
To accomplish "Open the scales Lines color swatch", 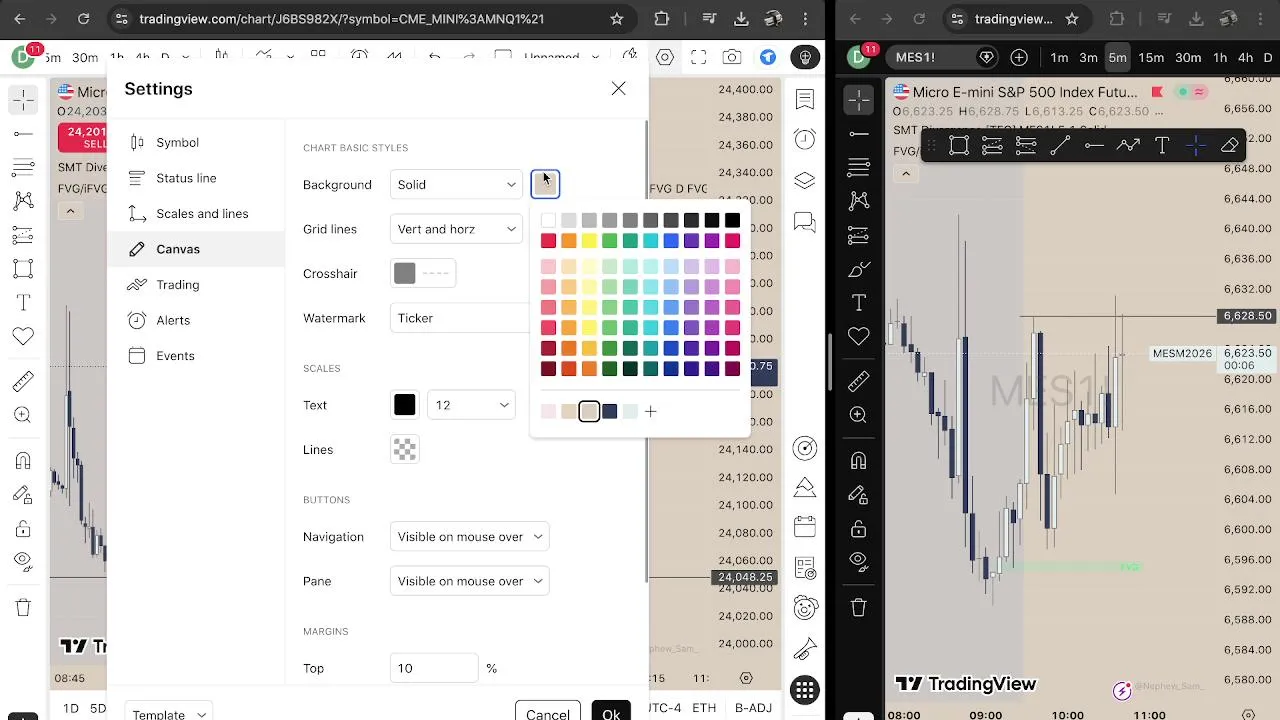I will click(405, 450).
